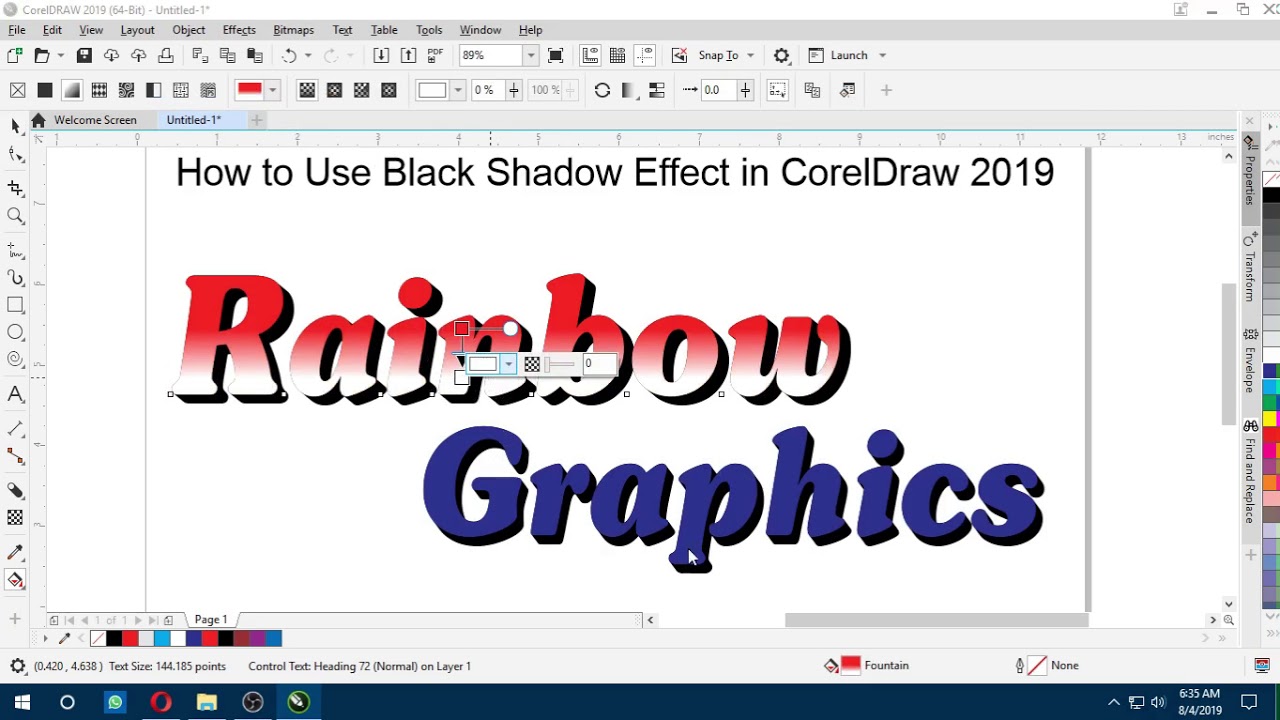Image resolution: width=1280 pixels, height=720 pixels.
Task: Choose No fill on property bar
Action: pyautogui.click(x=17, y=90)
